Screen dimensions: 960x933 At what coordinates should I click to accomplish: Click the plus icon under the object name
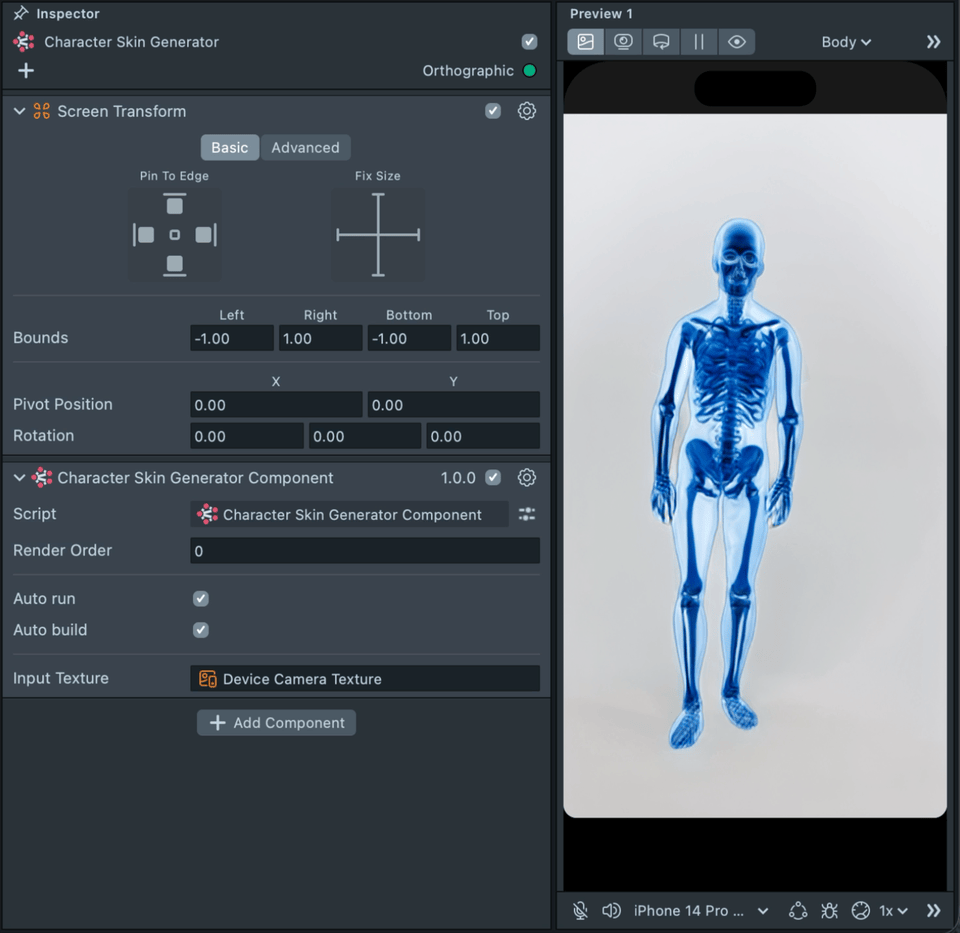[26, 70]
